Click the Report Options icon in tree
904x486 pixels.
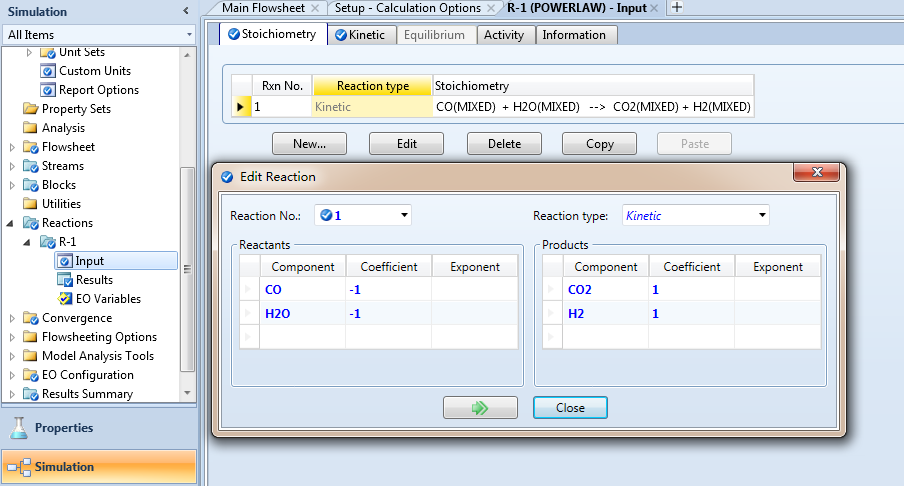coord(47,90)
